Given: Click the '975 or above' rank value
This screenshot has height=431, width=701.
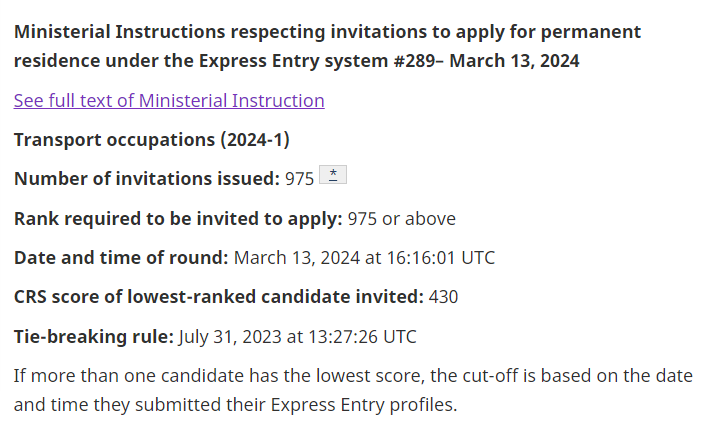Looking at the screenshot, I should click(x=401, y=219).
